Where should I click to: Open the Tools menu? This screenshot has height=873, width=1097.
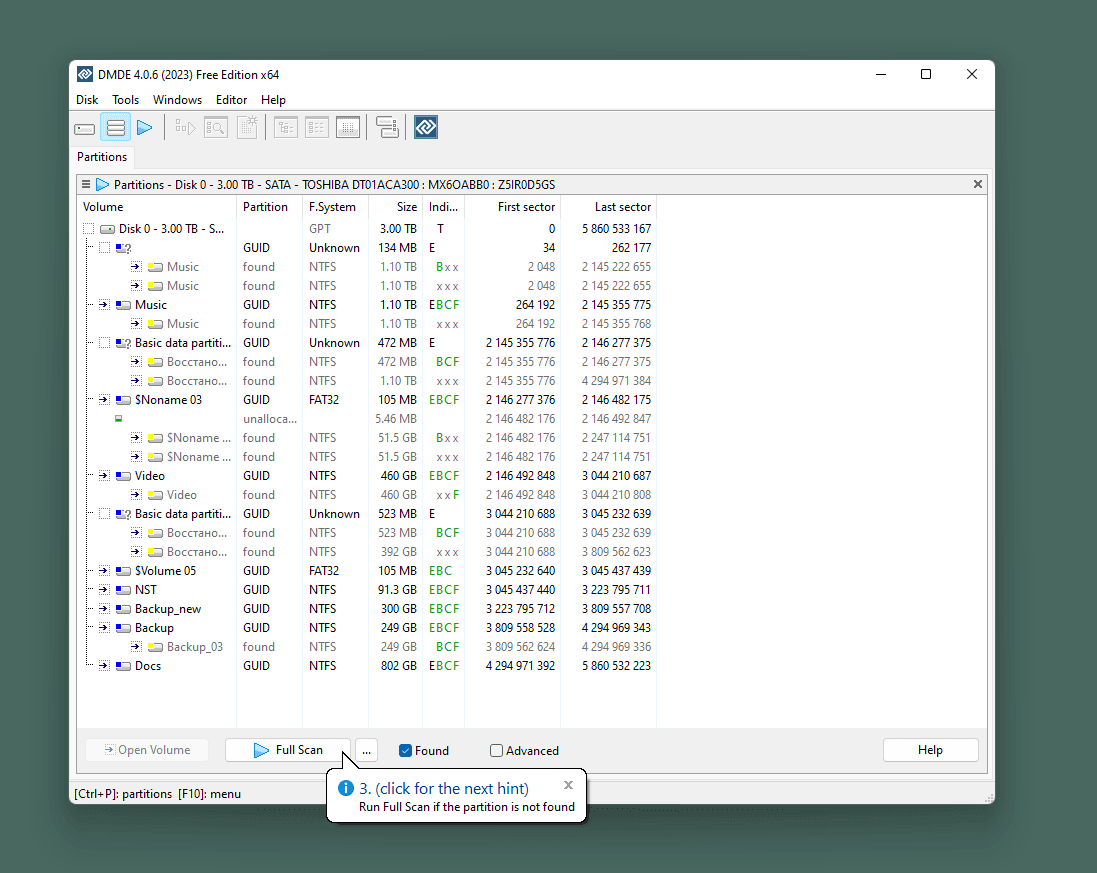(125, 100)
